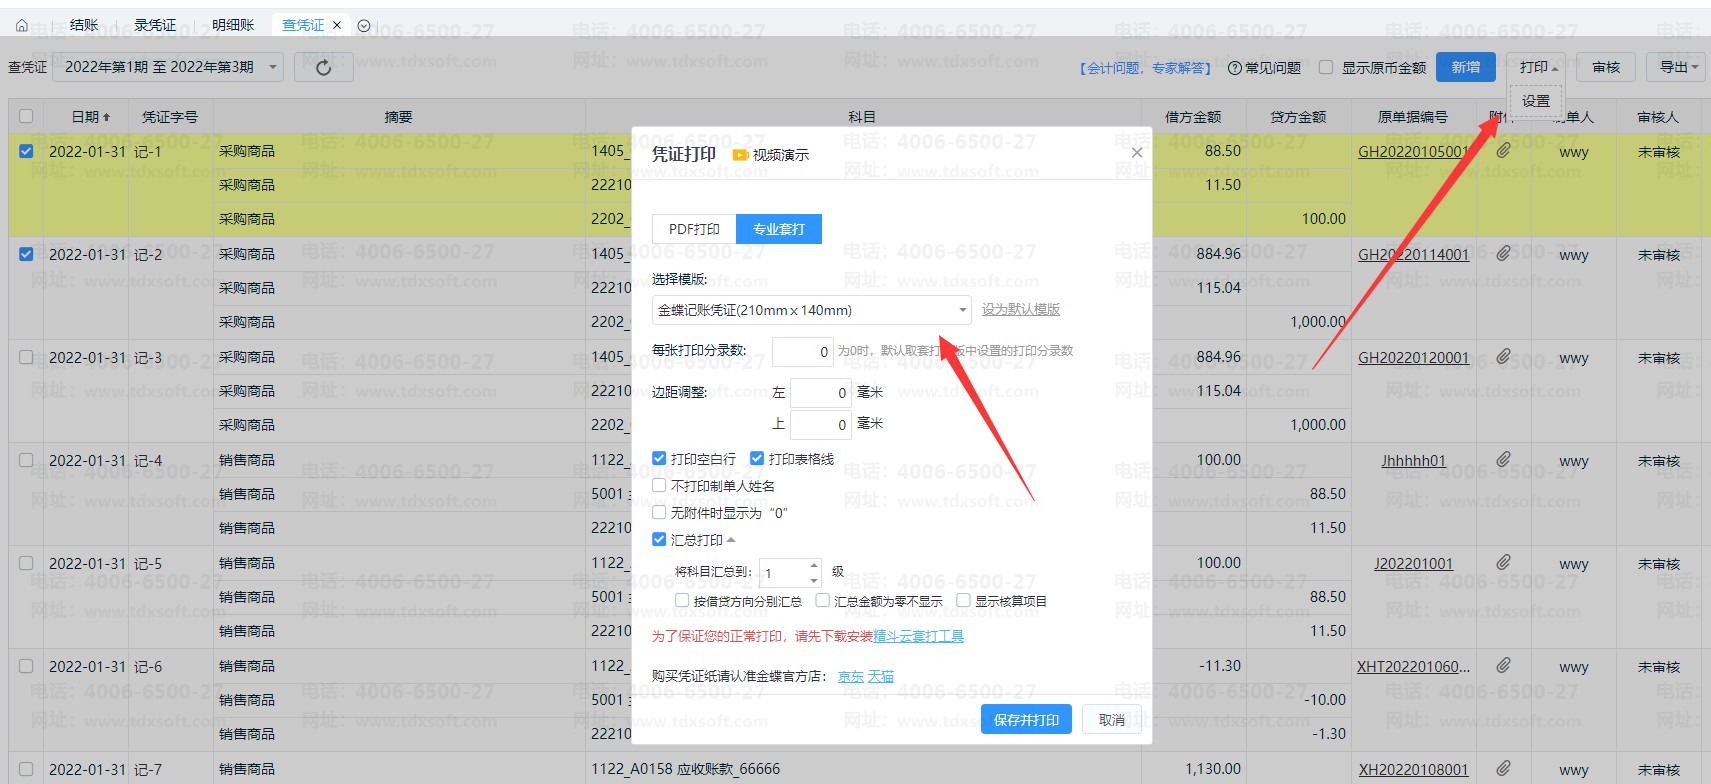Switch to the PDF打印 tab
The image size is (1711, 784).
pyautogui.click(x=694, y=229)
